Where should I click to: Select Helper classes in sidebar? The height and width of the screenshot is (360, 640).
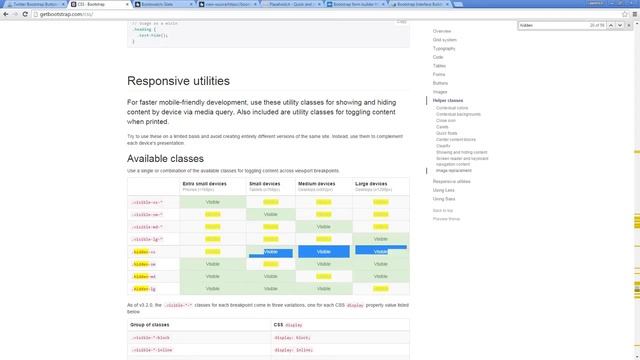point(448,100)
